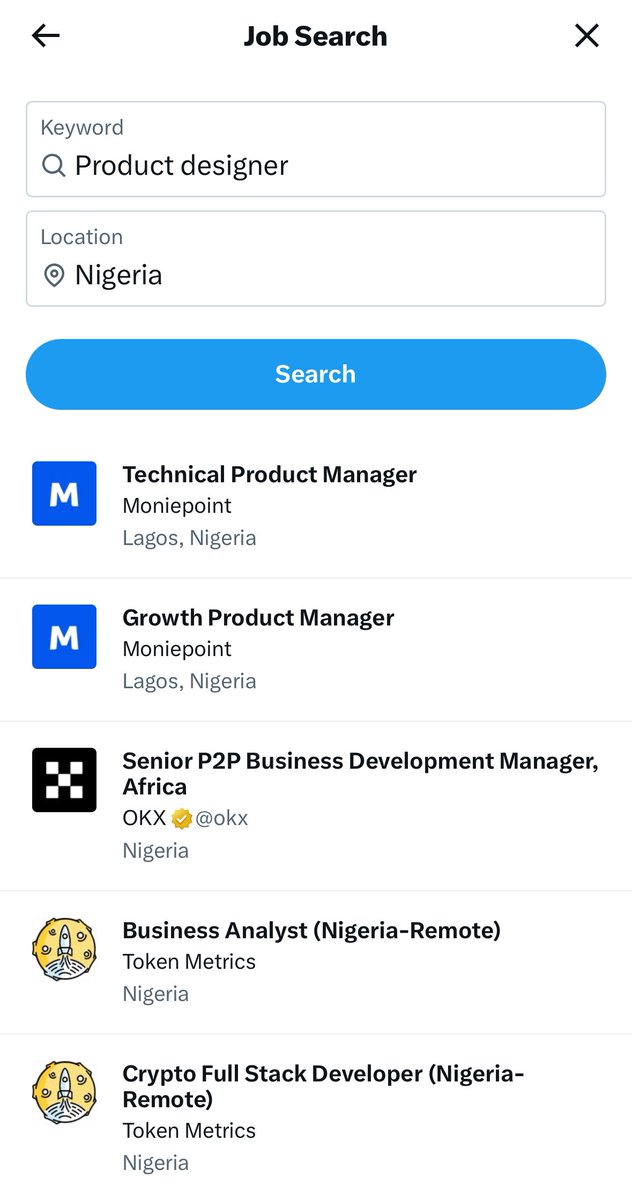
Task: Tap the location pin icon
Action: coord(54,275)
